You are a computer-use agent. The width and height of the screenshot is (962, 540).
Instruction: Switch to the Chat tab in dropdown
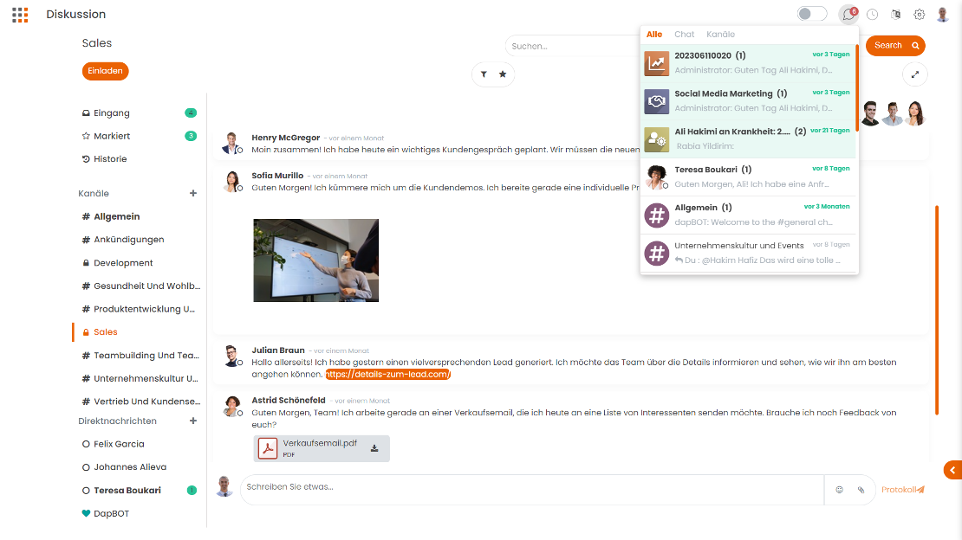[684, 34]
